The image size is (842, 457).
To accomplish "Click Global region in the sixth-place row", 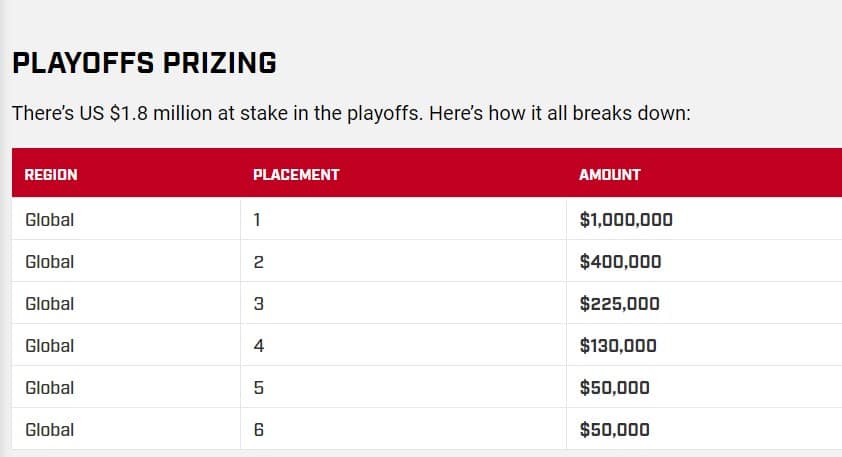I will click(50, 430).
